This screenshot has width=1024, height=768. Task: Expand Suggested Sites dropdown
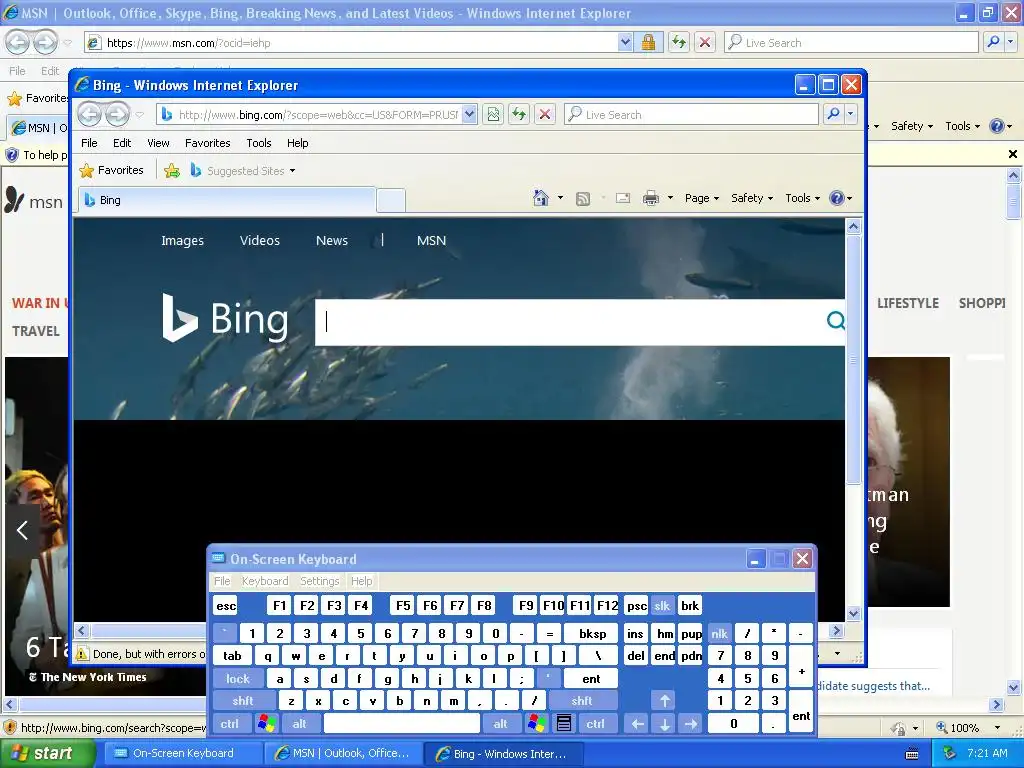(293, 171)
